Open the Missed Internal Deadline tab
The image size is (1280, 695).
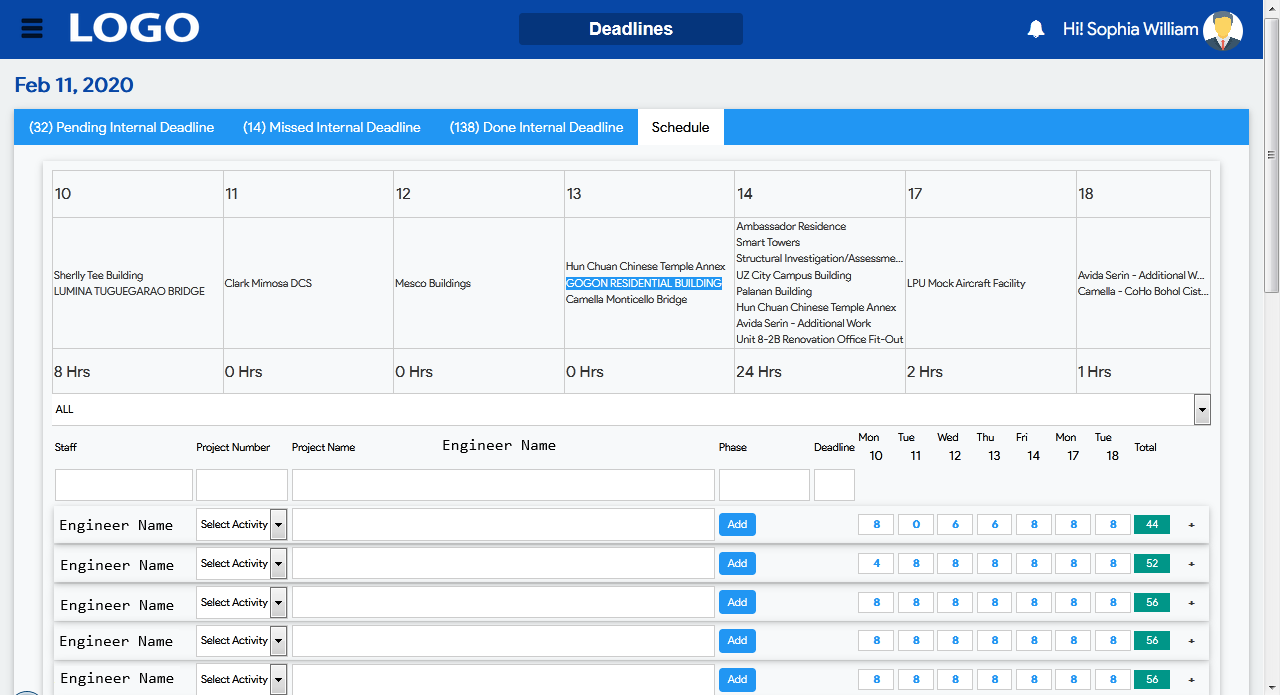point(331,128)
